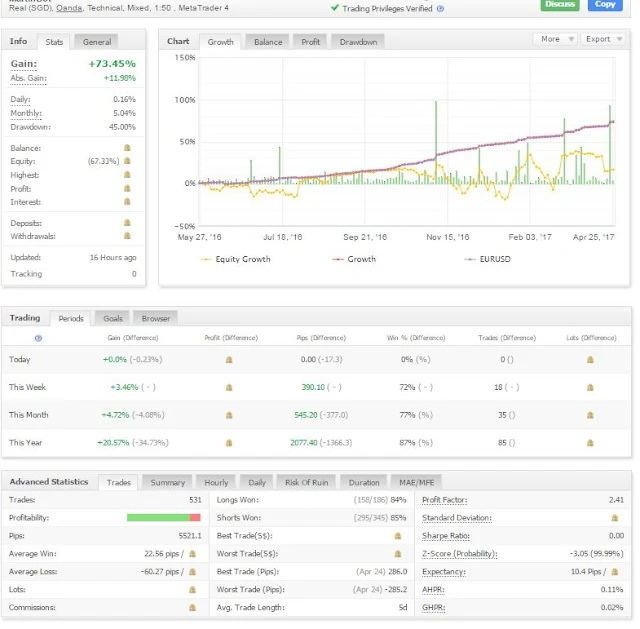The height and width of the screenshot is (629, 640).
Task: Select the Drawdown chart tab
Action: [x=358, y=42]
